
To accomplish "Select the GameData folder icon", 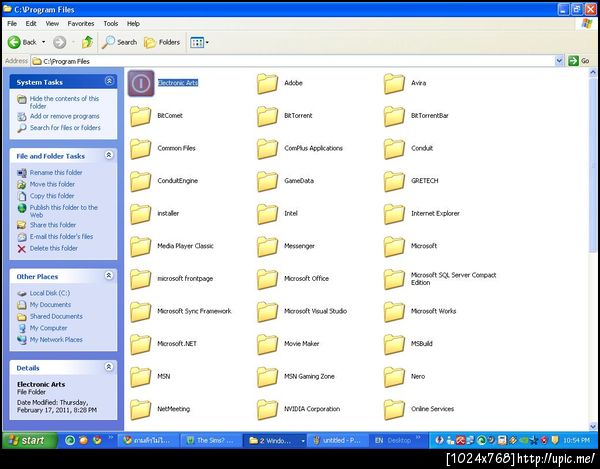I will point(267,181).
